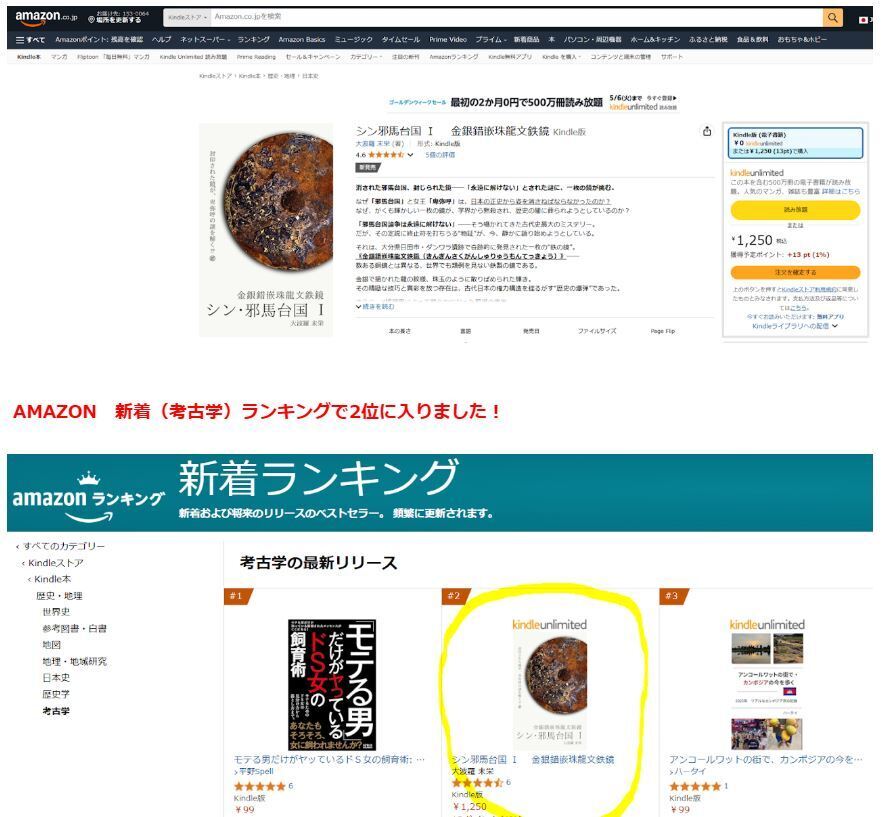
Task: Expand 続きを読む in book description
Action: point(375,306)
